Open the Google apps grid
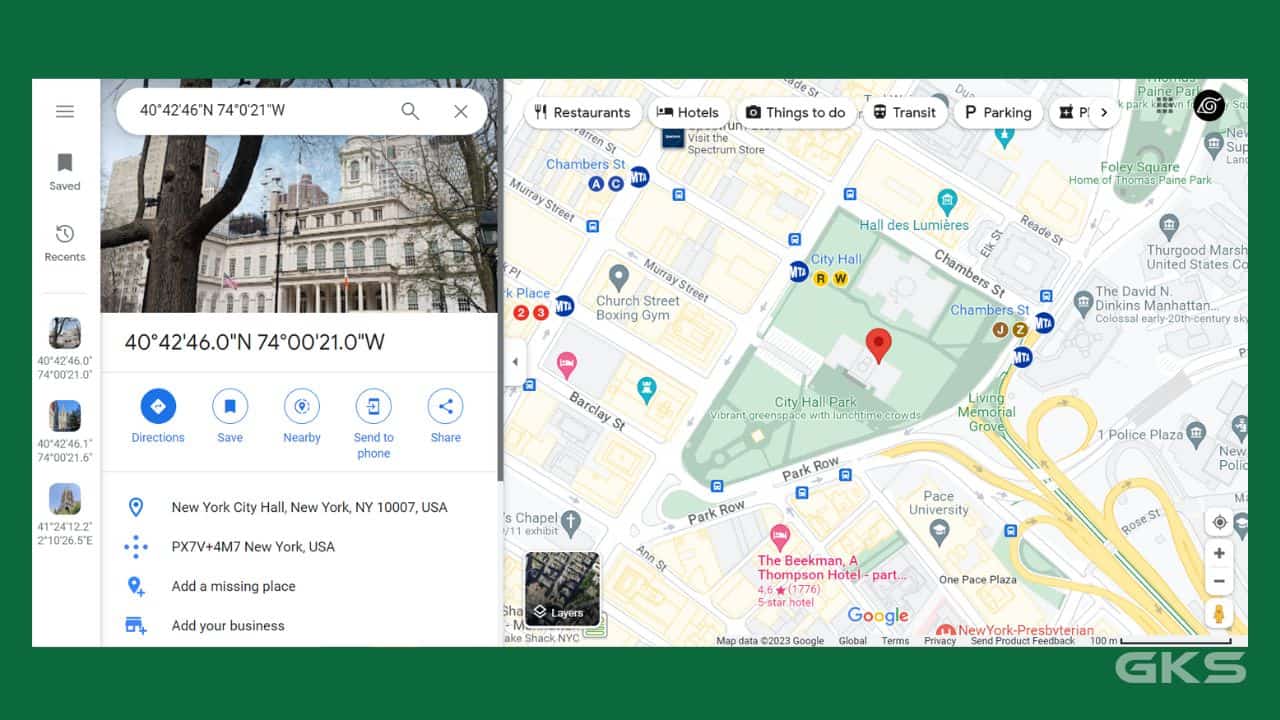This screenshot has width=1280, height=720. pos(1165,106)
